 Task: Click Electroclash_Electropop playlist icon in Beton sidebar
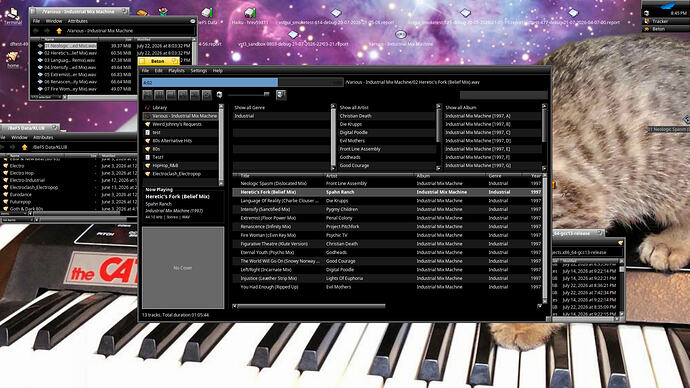pyautogui.click(x=147, y=174)
